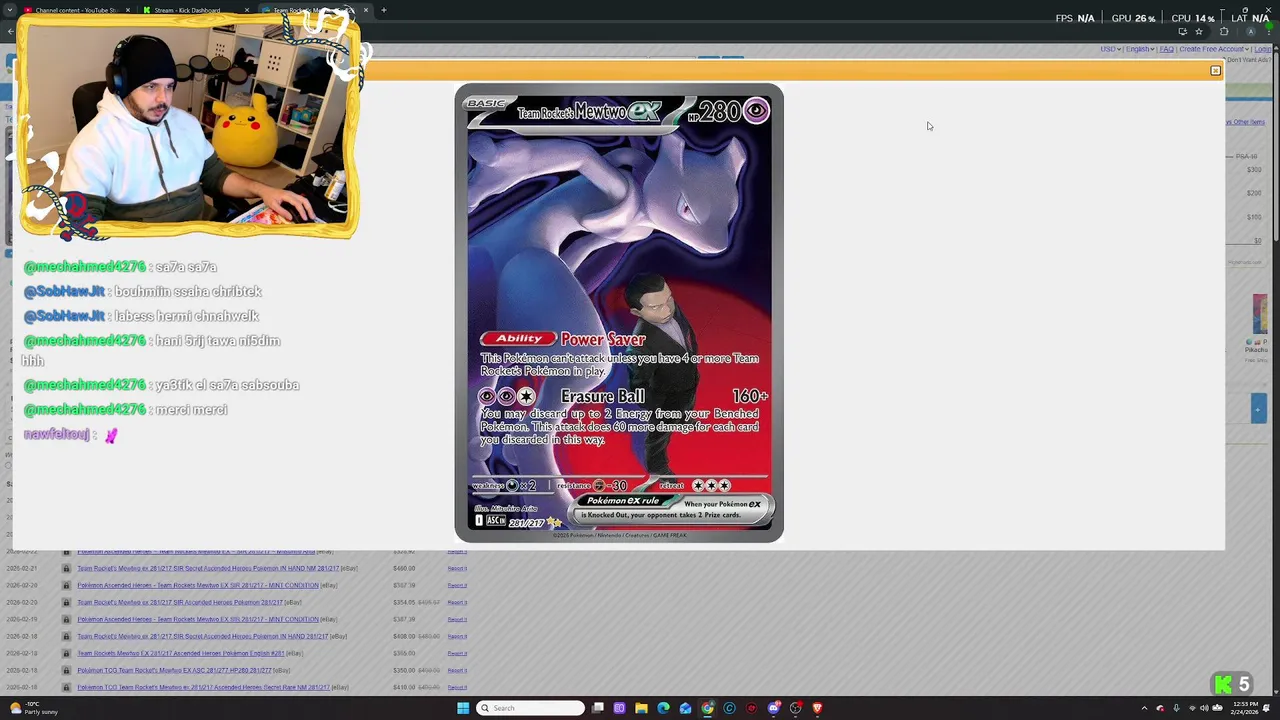Open the volume control in system tray
Screen dimensions: 1280x720
tap(1204, 708)
